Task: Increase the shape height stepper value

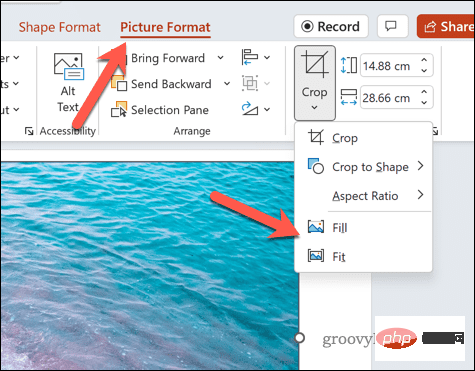Action: pos(424,61)
